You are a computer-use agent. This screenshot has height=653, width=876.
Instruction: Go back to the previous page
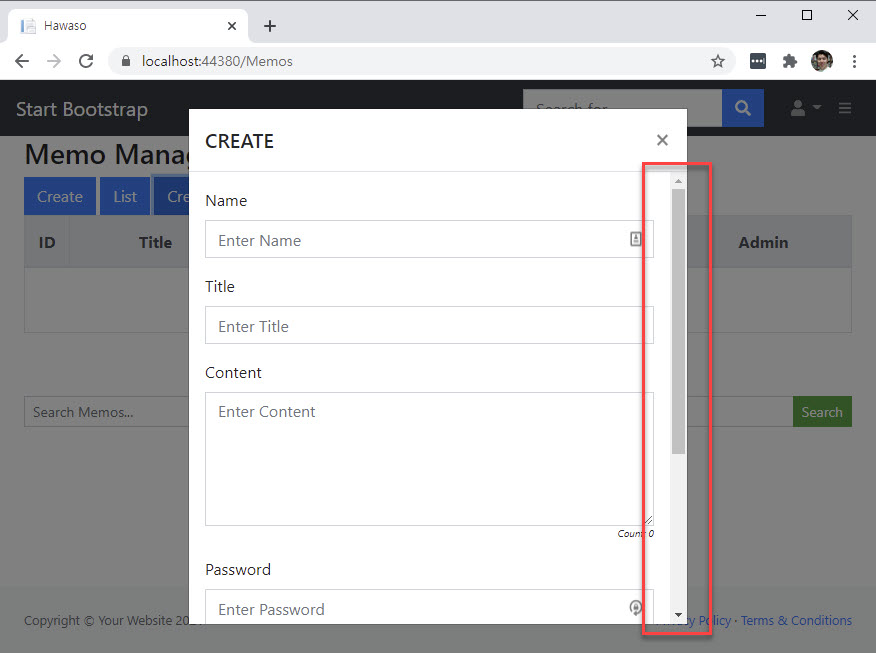[22, 61]
